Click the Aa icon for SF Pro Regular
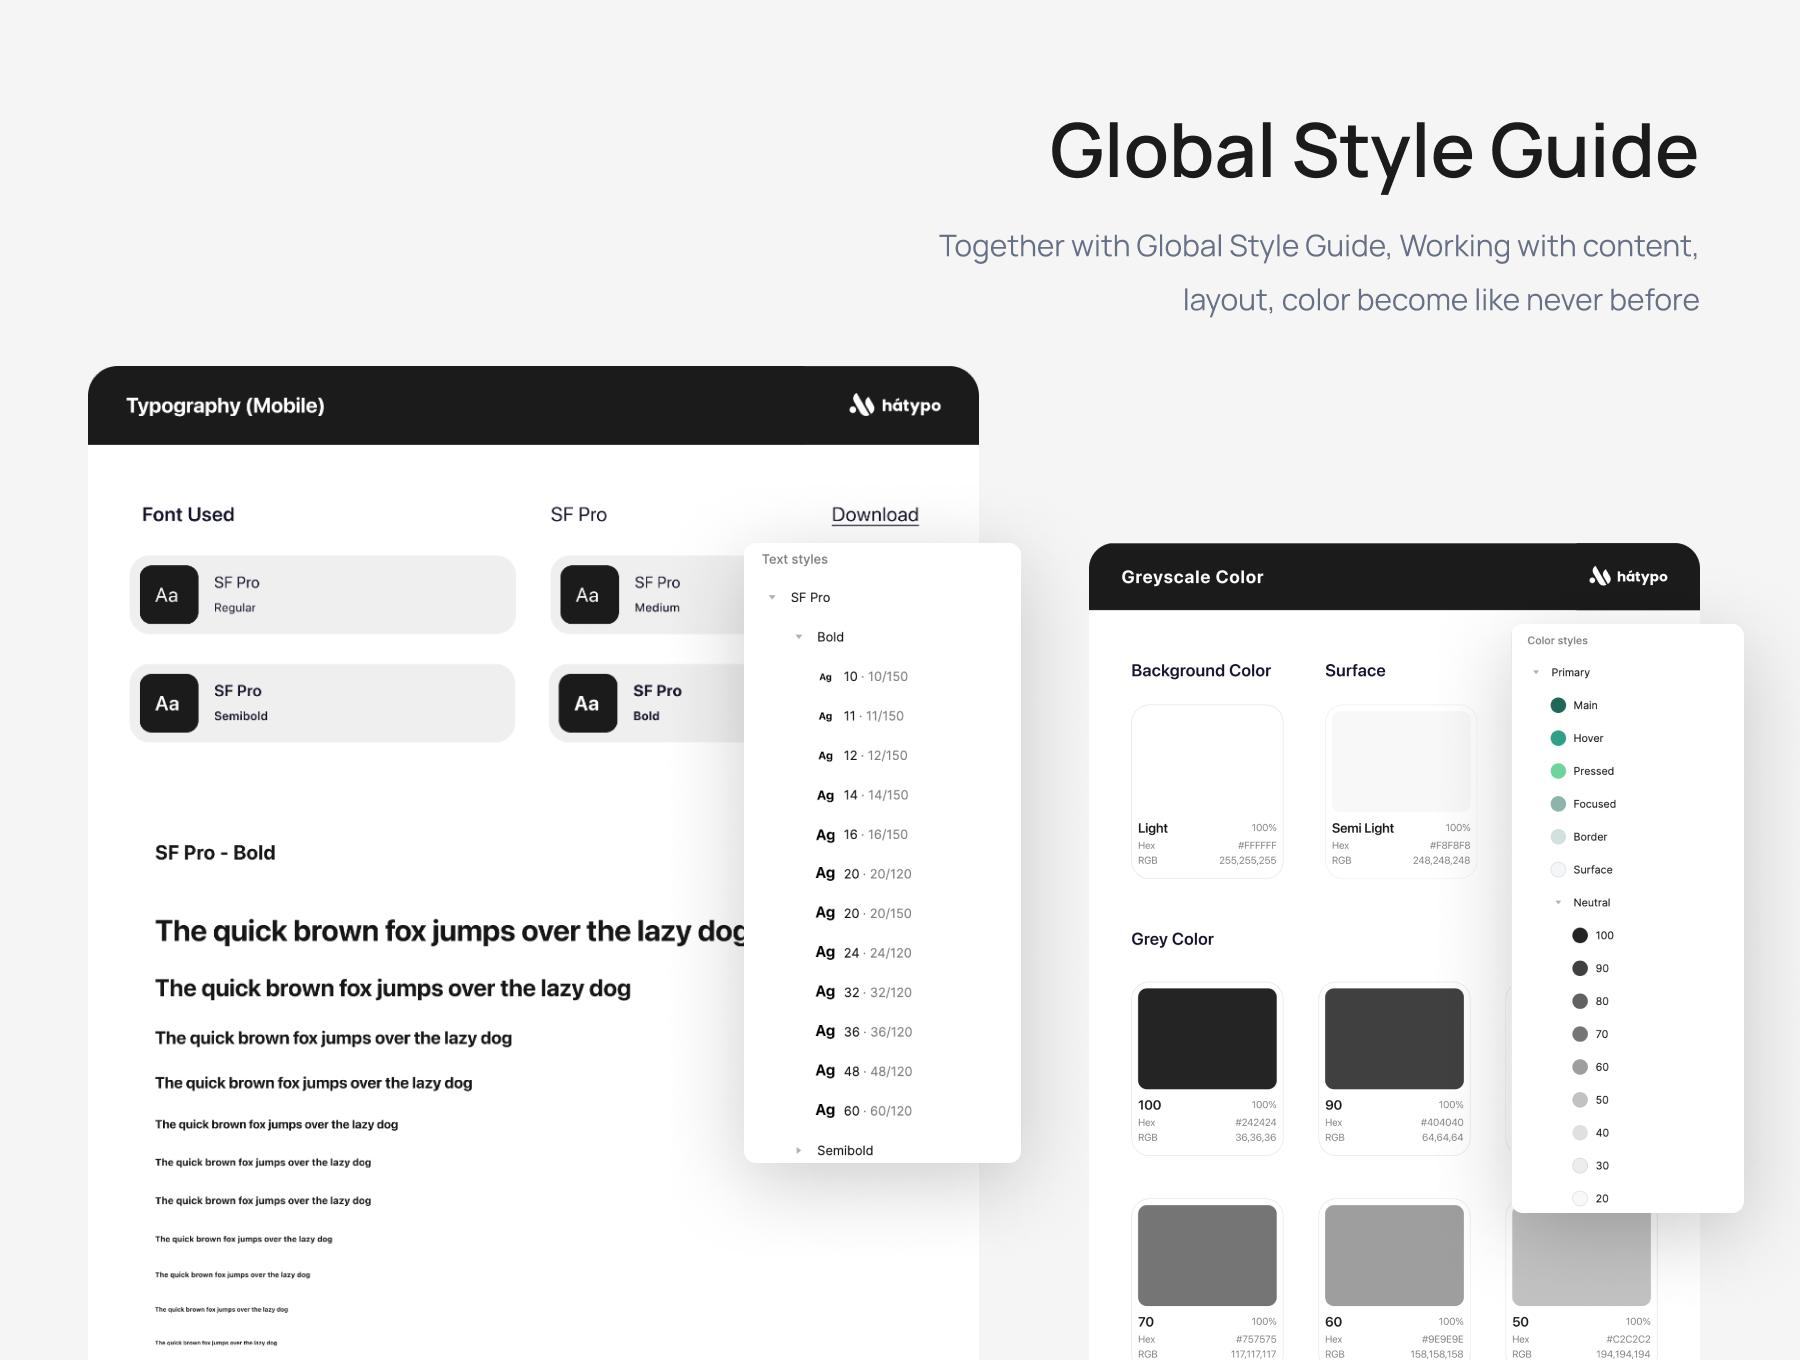Image resolution: width=1800 pixels, height=1360 pixels. [x=168, y=595]
